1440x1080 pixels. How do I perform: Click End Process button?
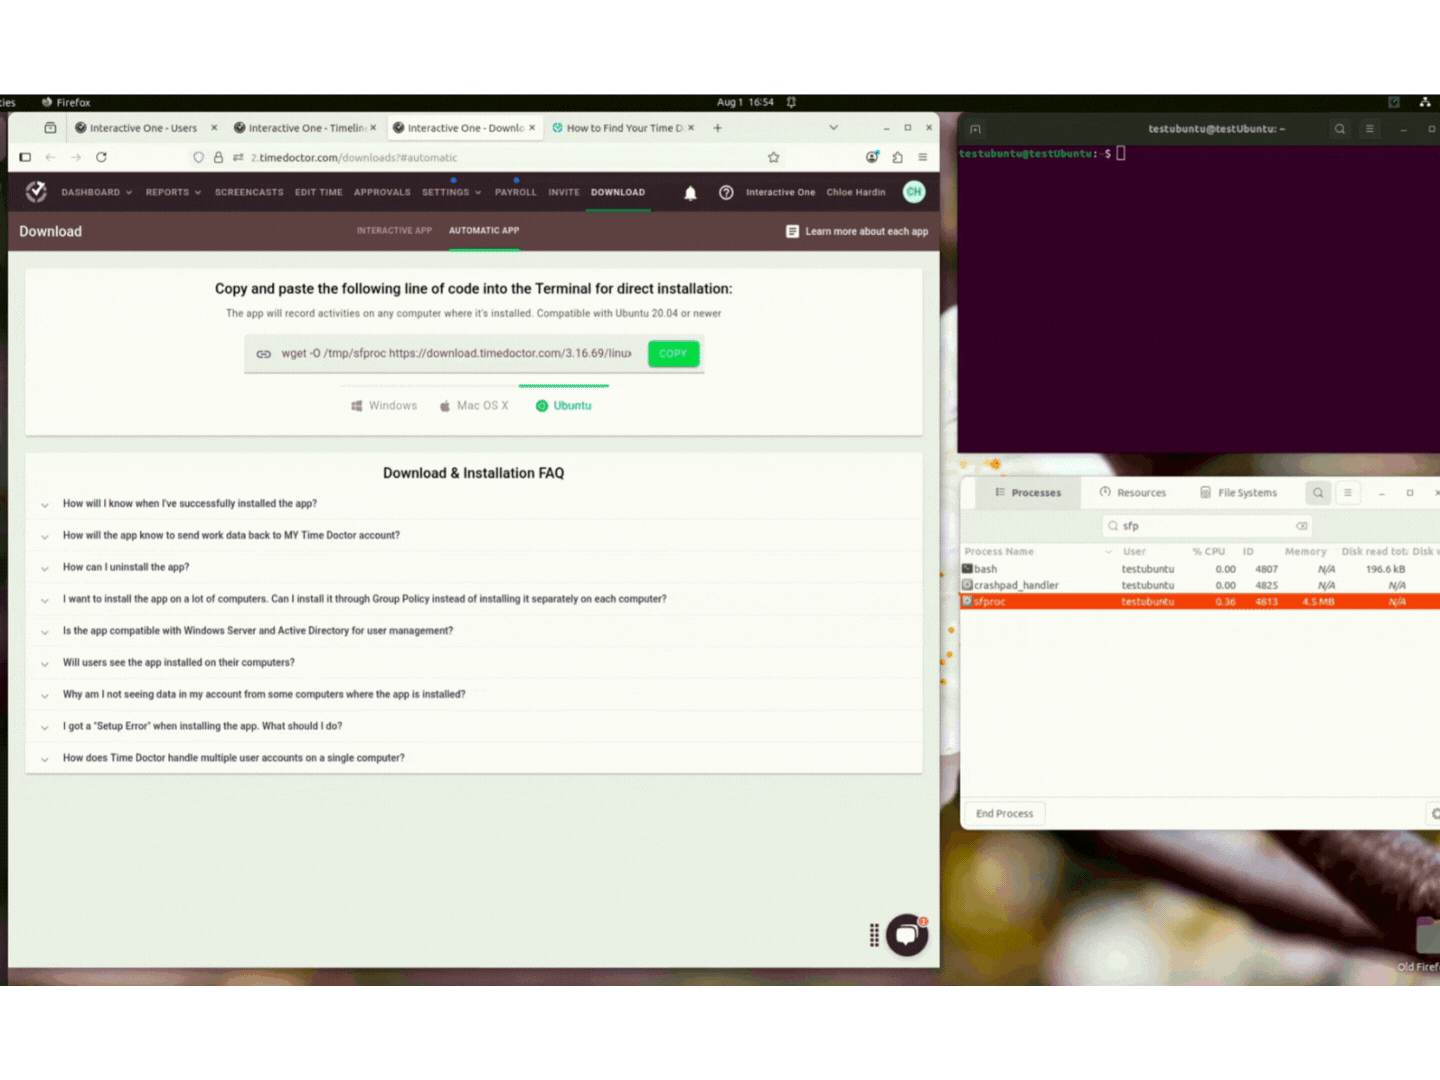[x=1004, y=814]
